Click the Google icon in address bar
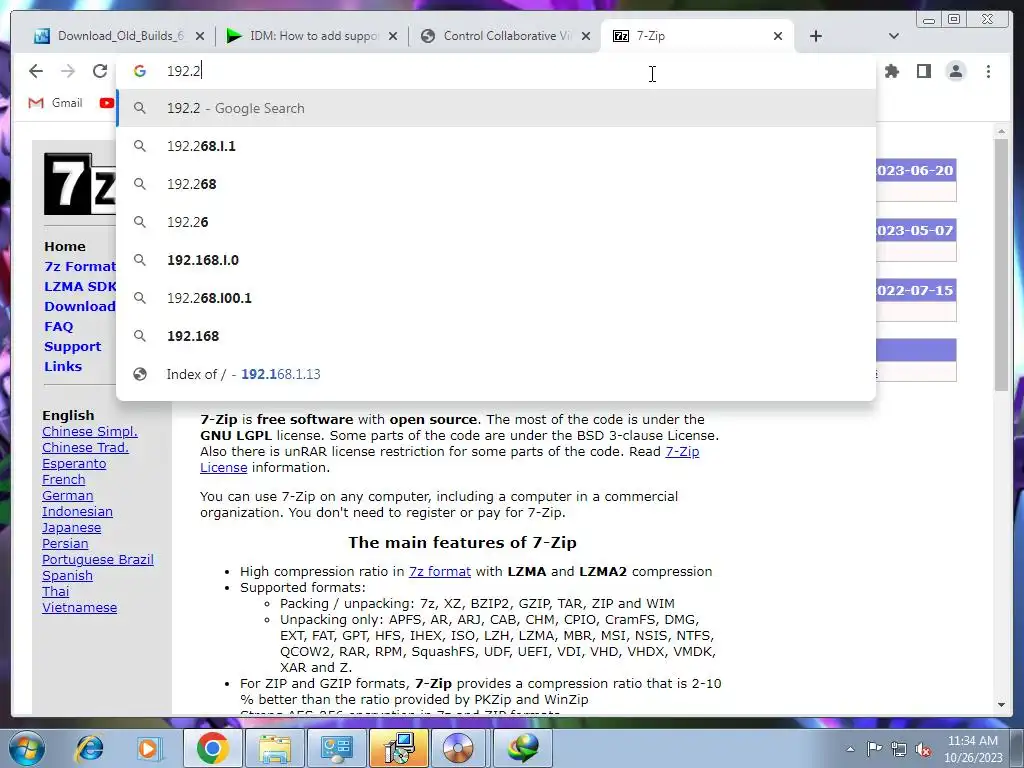This screenshot has width=1024, height=768. click(140, 71)
